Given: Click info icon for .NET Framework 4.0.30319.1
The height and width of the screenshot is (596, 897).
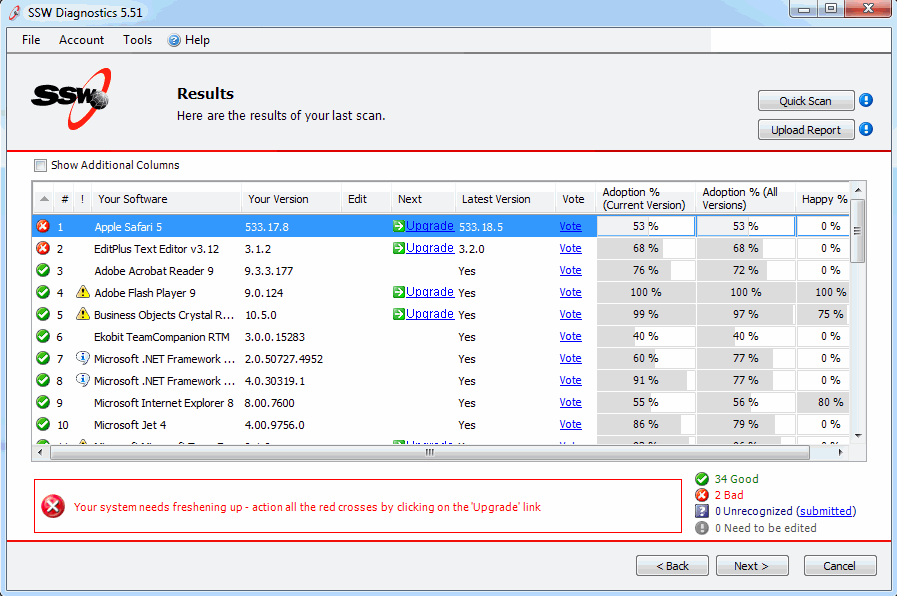Looking at the screenshot, I should (x=83, y=380).
